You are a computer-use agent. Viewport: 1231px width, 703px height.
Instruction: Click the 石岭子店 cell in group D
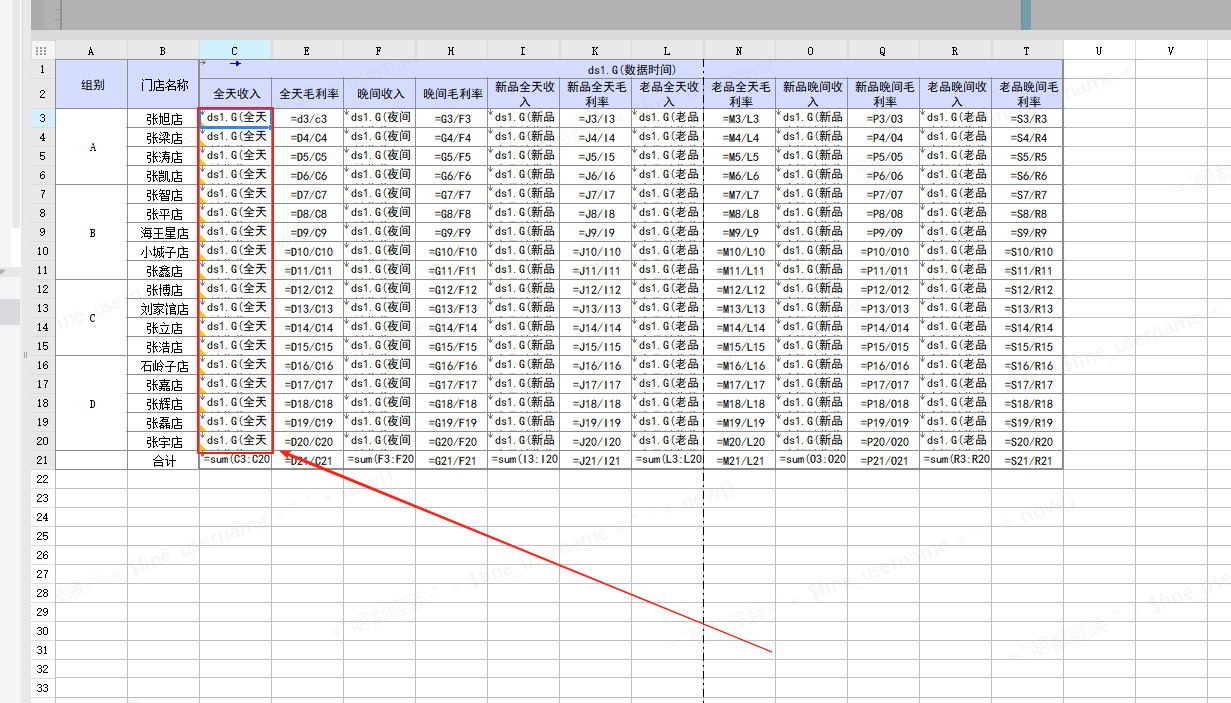[x=164, y=366]
